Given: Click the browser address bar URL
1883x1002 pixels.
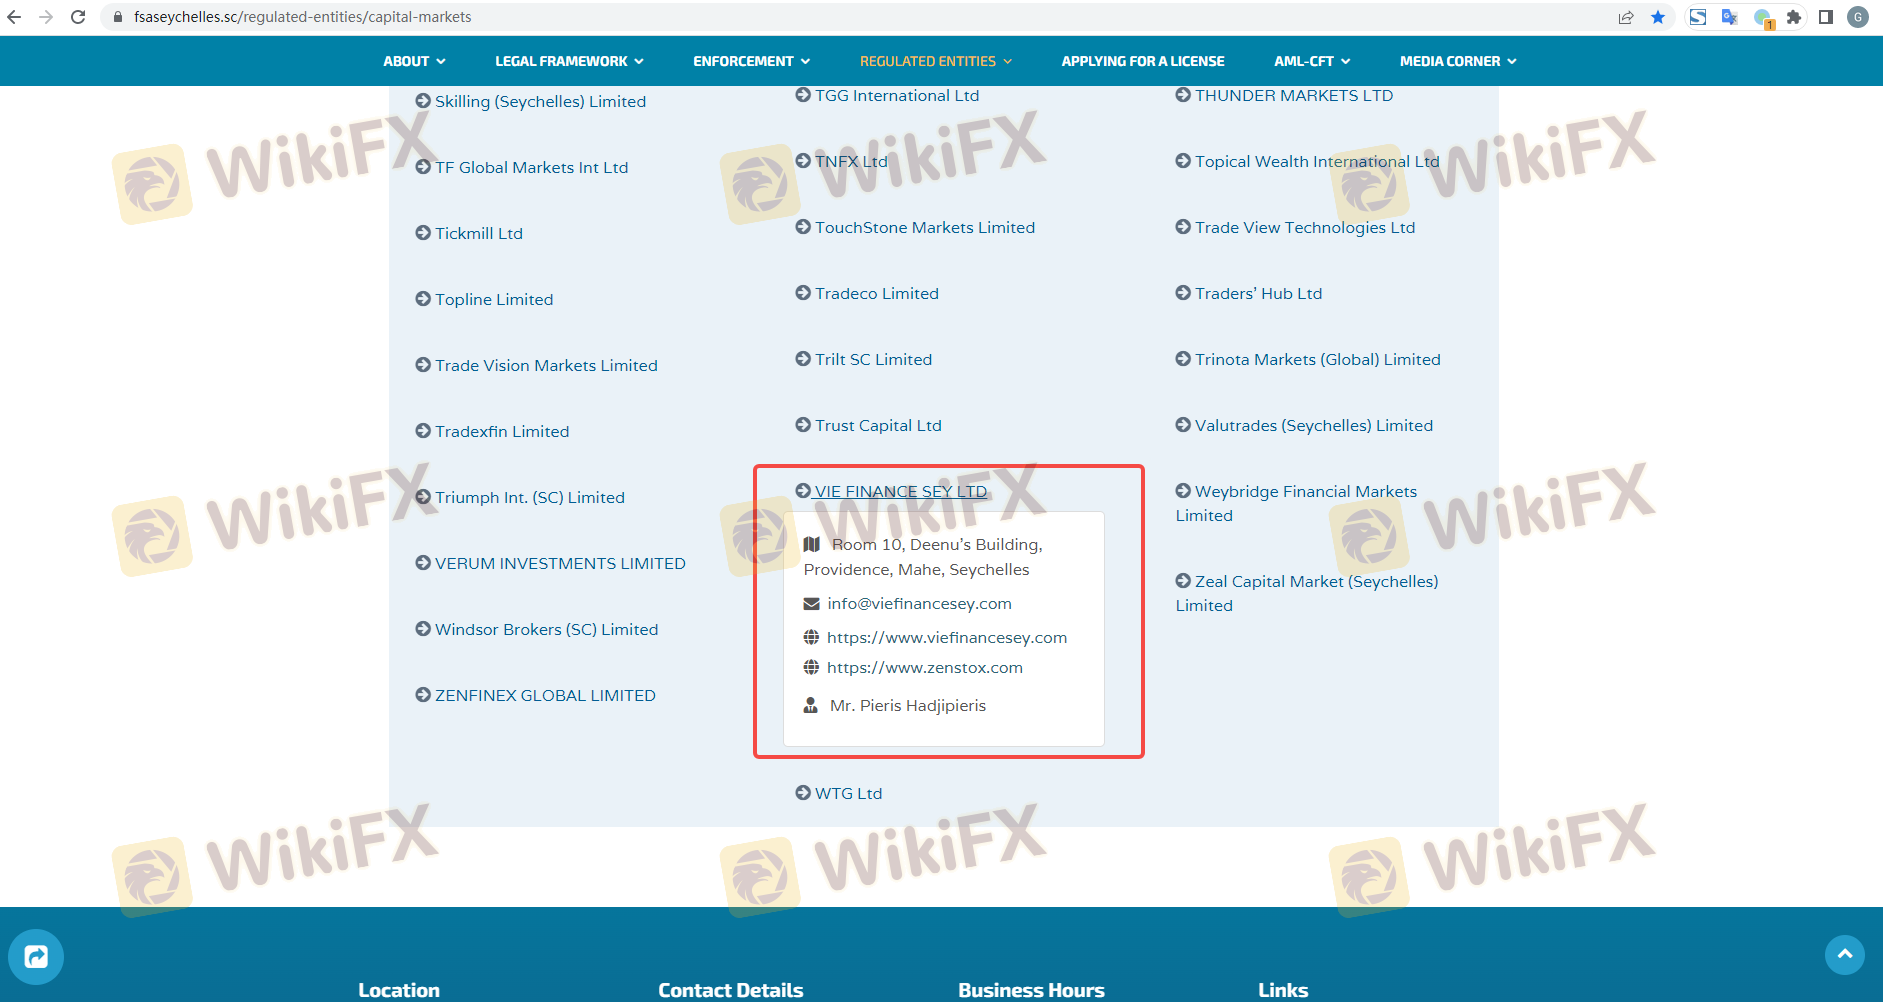Looking at the screenshot, I should [302, 17].
